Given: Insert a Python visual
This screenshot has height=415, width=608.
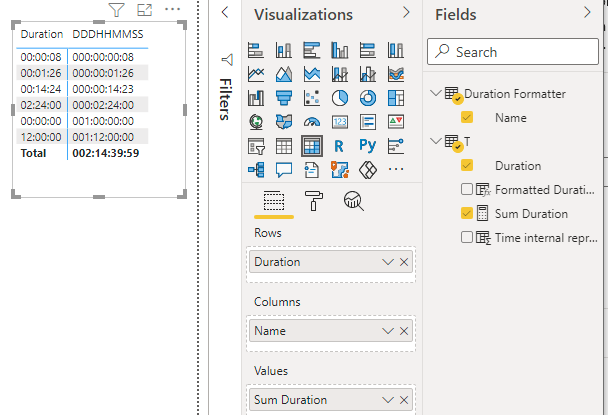Looking at the screenshot, I should [368, 146].
